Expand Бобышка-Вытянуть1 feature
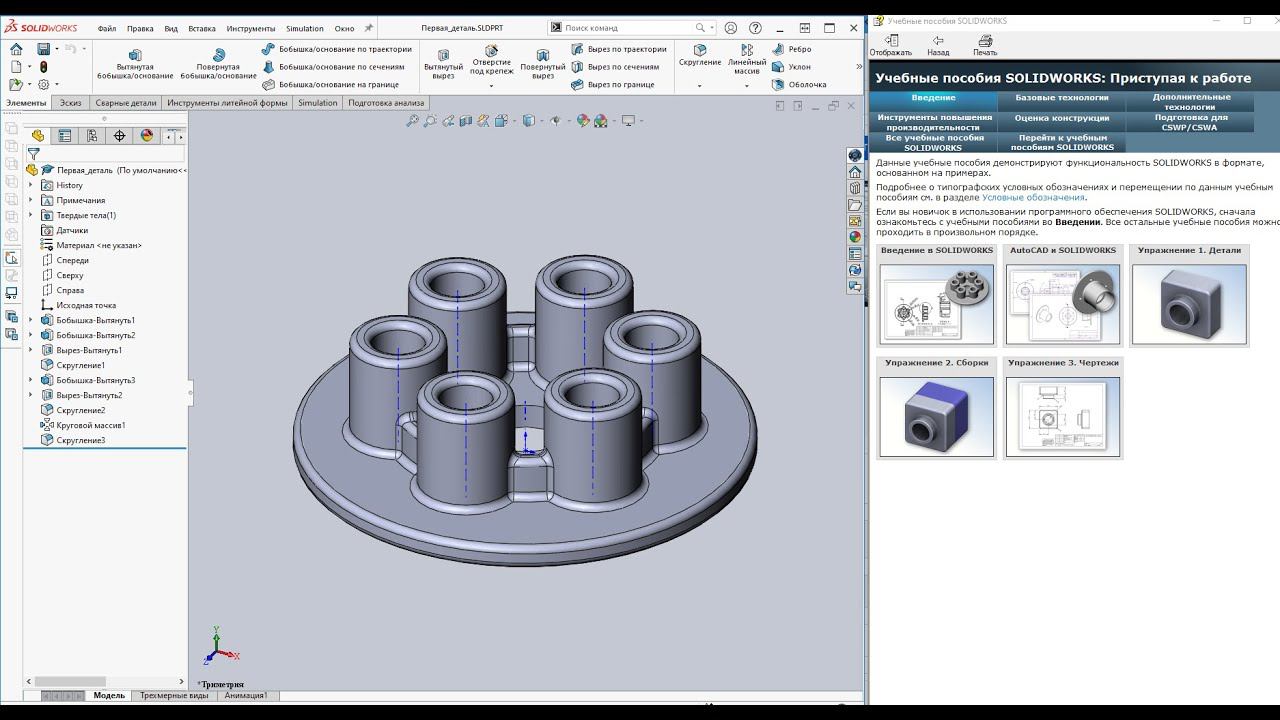This screenshot has height=720, width=1280. click(31, 320)
